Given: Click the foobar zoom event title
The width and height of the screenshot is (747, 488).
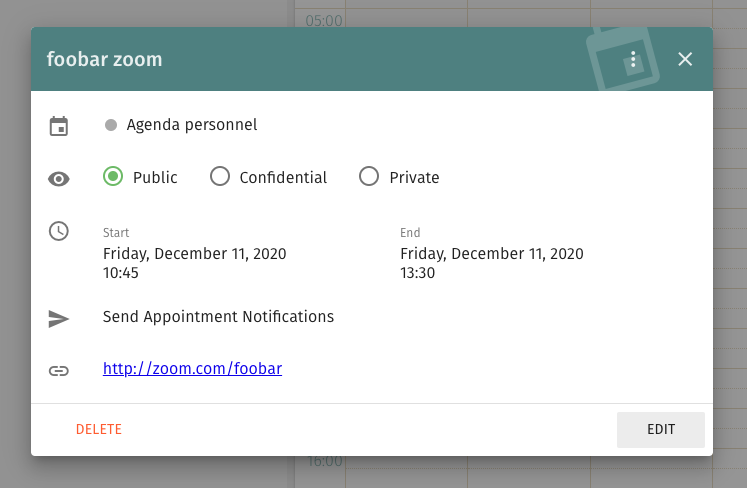Looking at the screenshot, I should coord(104,59).
